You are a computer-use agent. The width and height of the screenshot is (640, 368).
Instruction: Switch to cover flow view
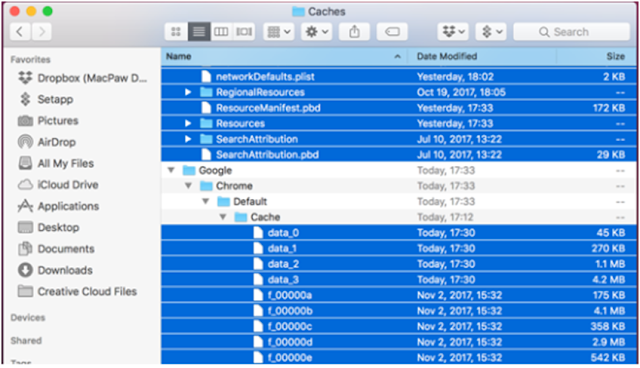click(244, 31)
